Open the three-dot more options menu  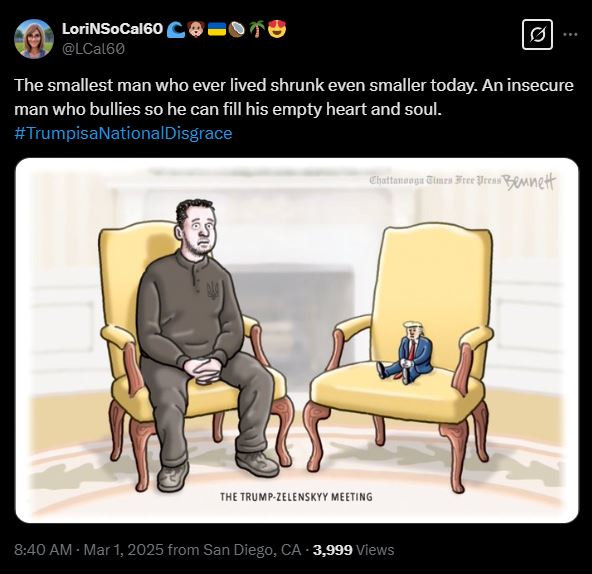(x=570, y=34)
